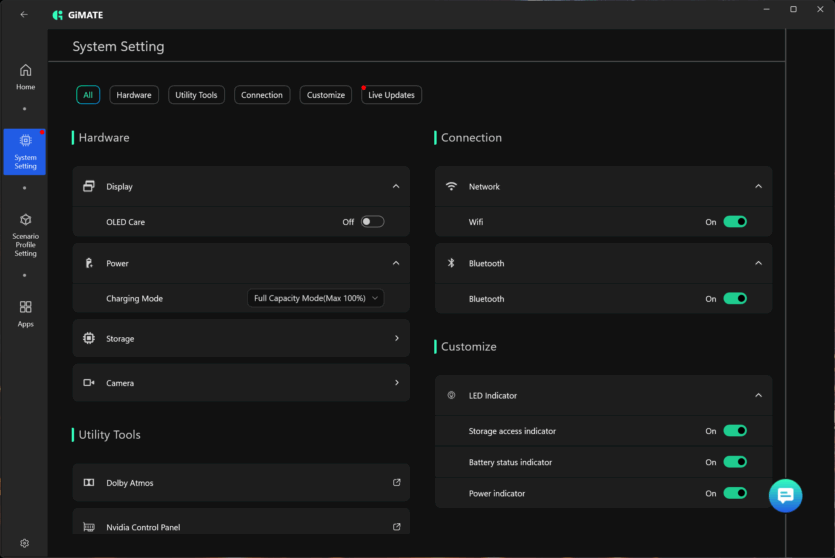The width and height of the screenshot is (835, 558).
Task: Open Nvidia Control Panel external link icon
Action: (x=396, y=527)
